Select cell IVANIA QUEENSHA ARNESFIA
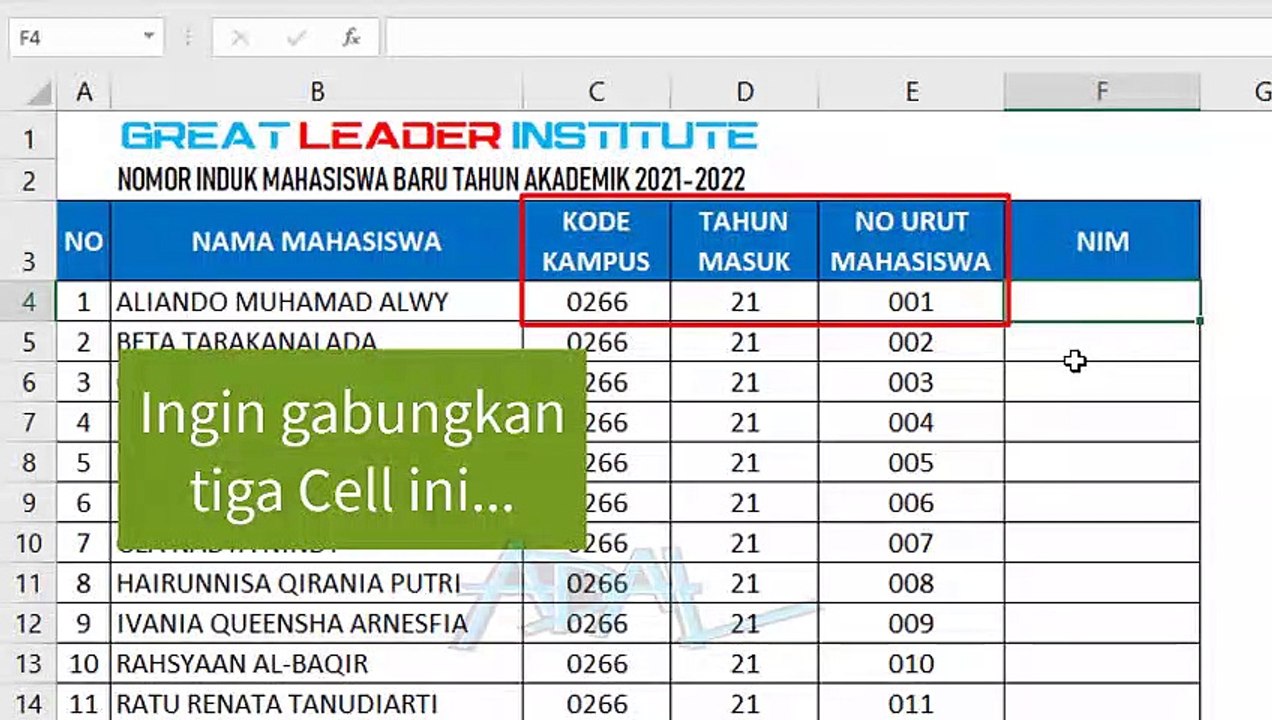Screen dimensions: 1272x720 (x=317, y=624)
